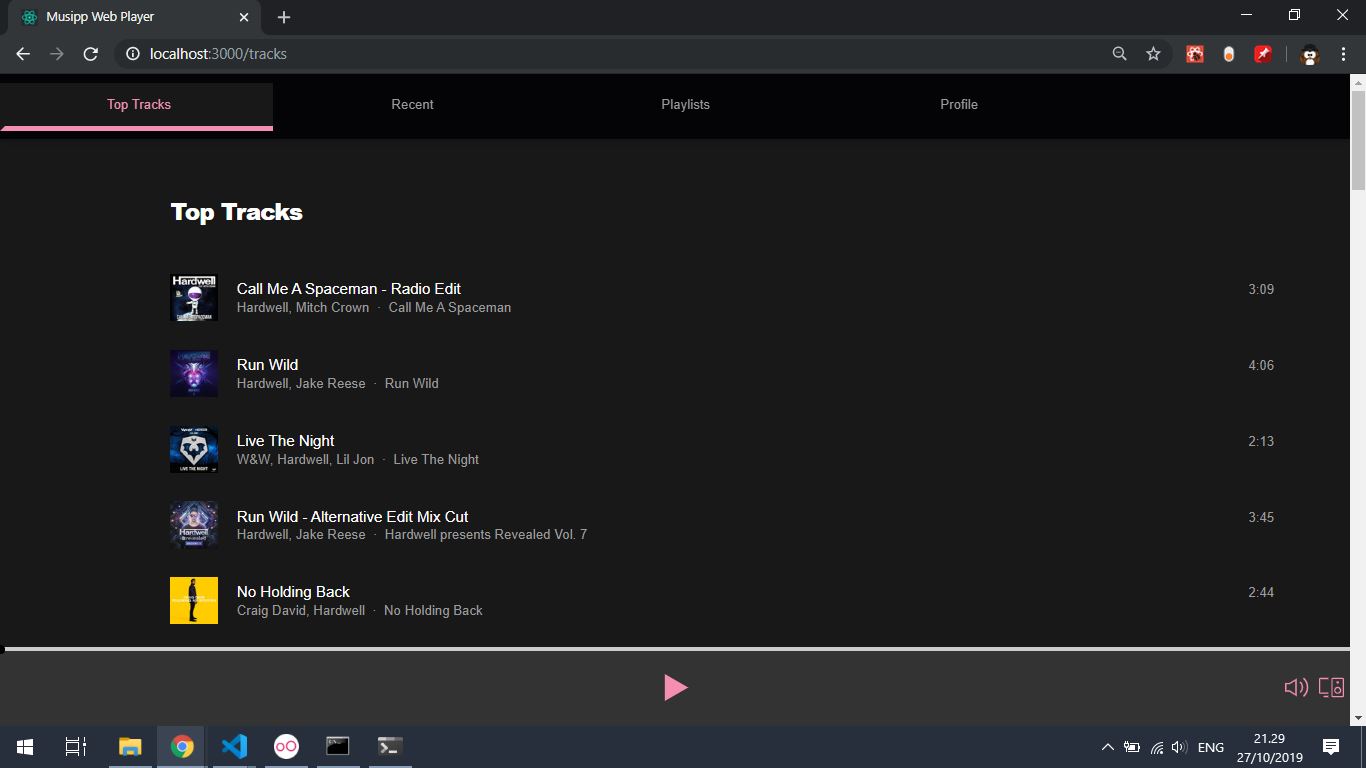
Task: Click artists Hardwell, Mitch Crown
Action: [x=303, y=307]
